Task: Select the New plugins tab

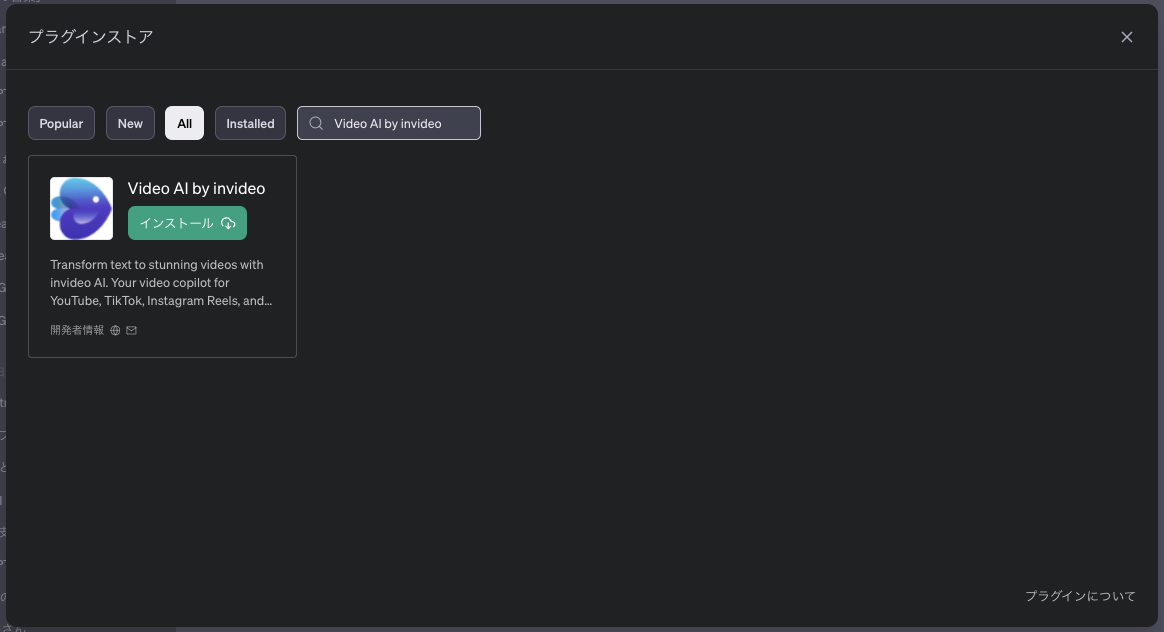Action: point(130,123)
